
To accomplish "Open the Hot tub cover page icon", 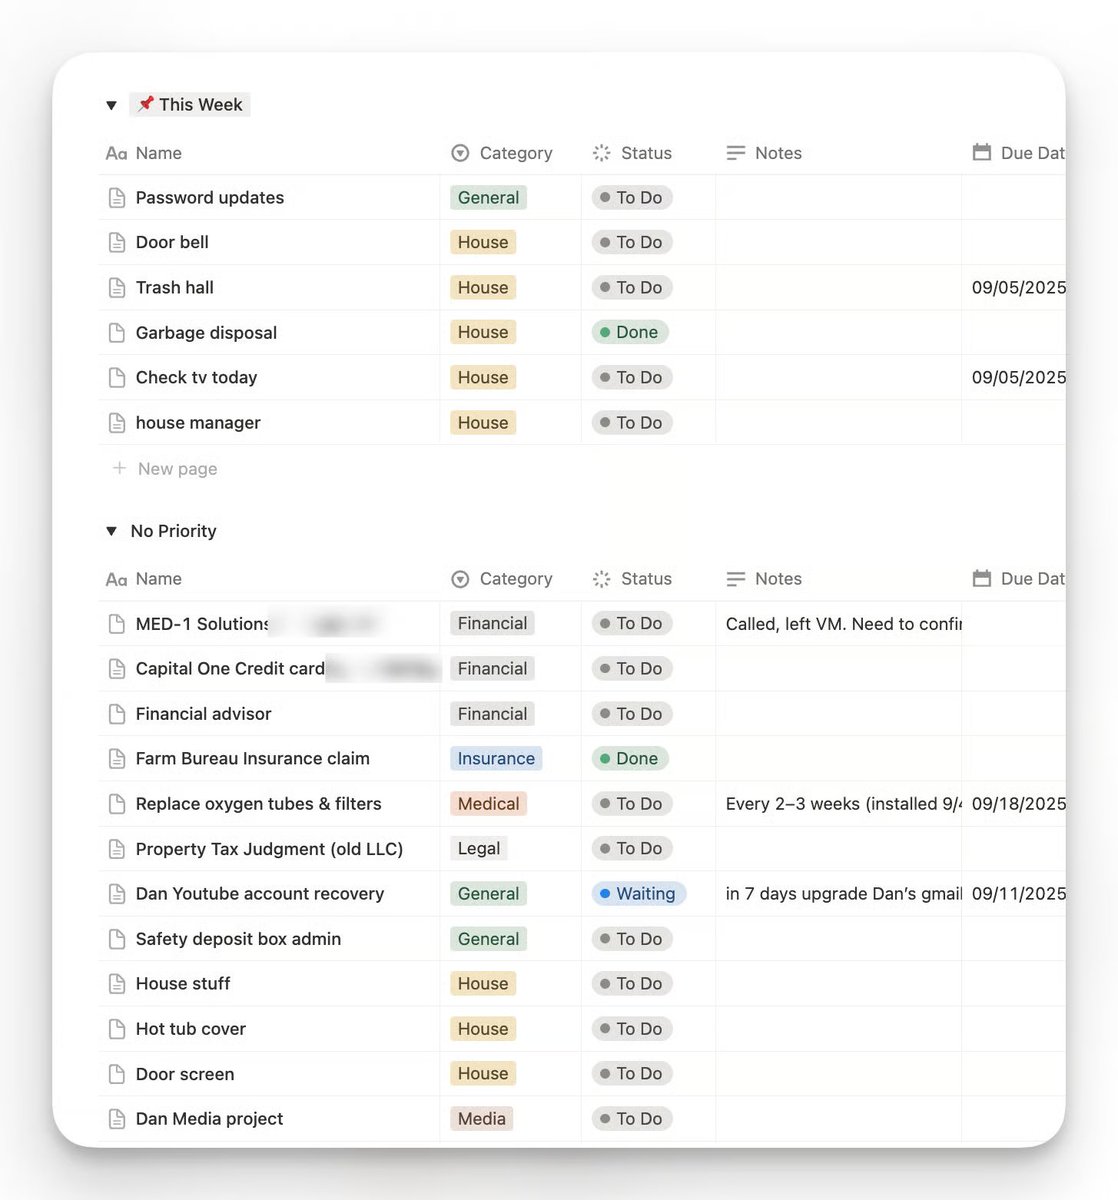I will 117,1029.
